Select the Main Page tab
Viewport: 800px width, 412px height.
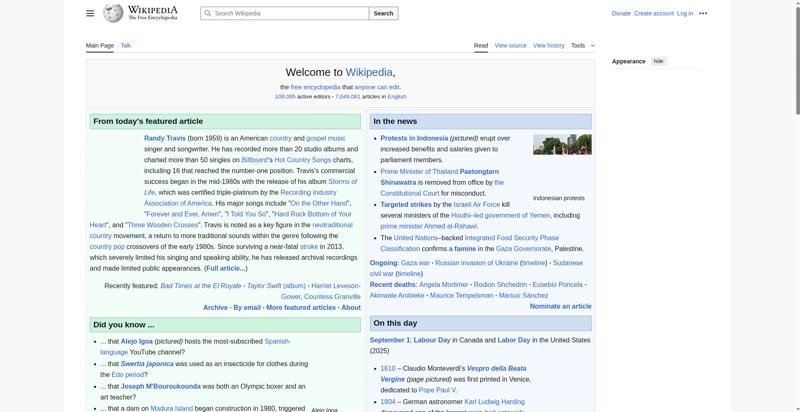point(99,45)
